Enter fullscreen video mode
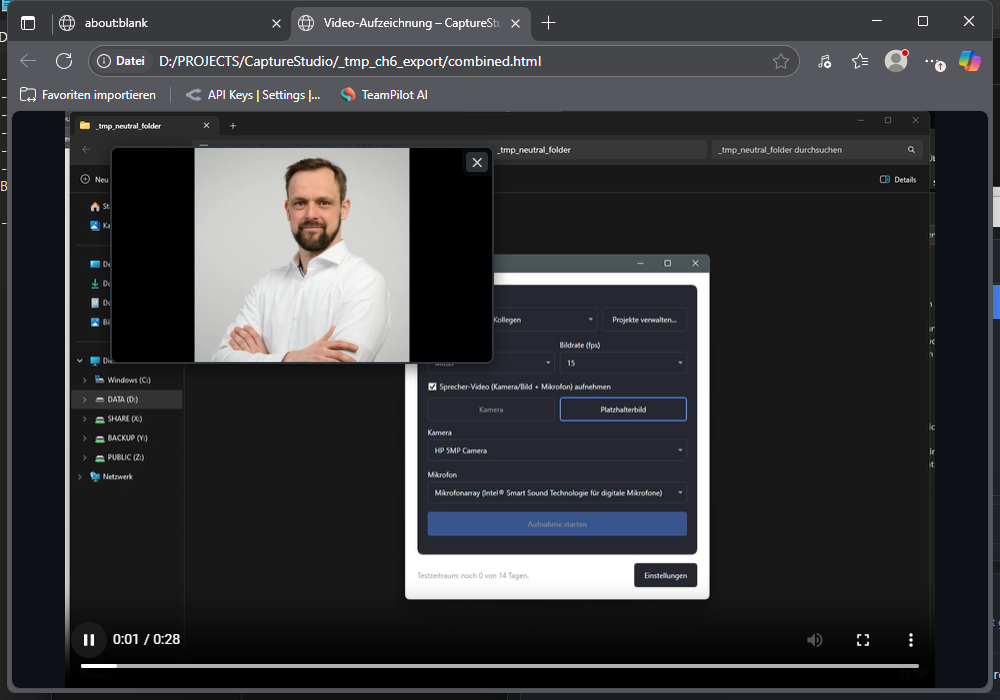Image resolution: width=1000 pixels, height=700 pixels. click(x=862, y=639)
